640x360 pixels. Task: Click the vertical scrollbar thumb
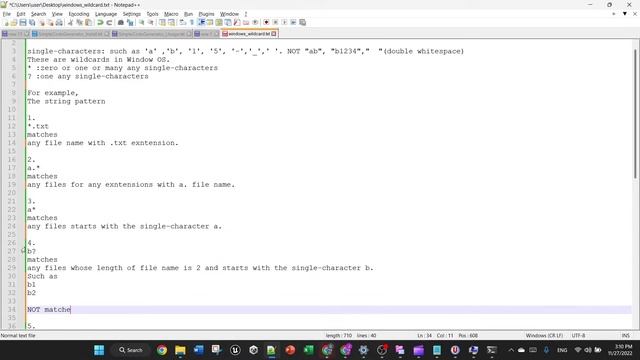coord(635,113)
